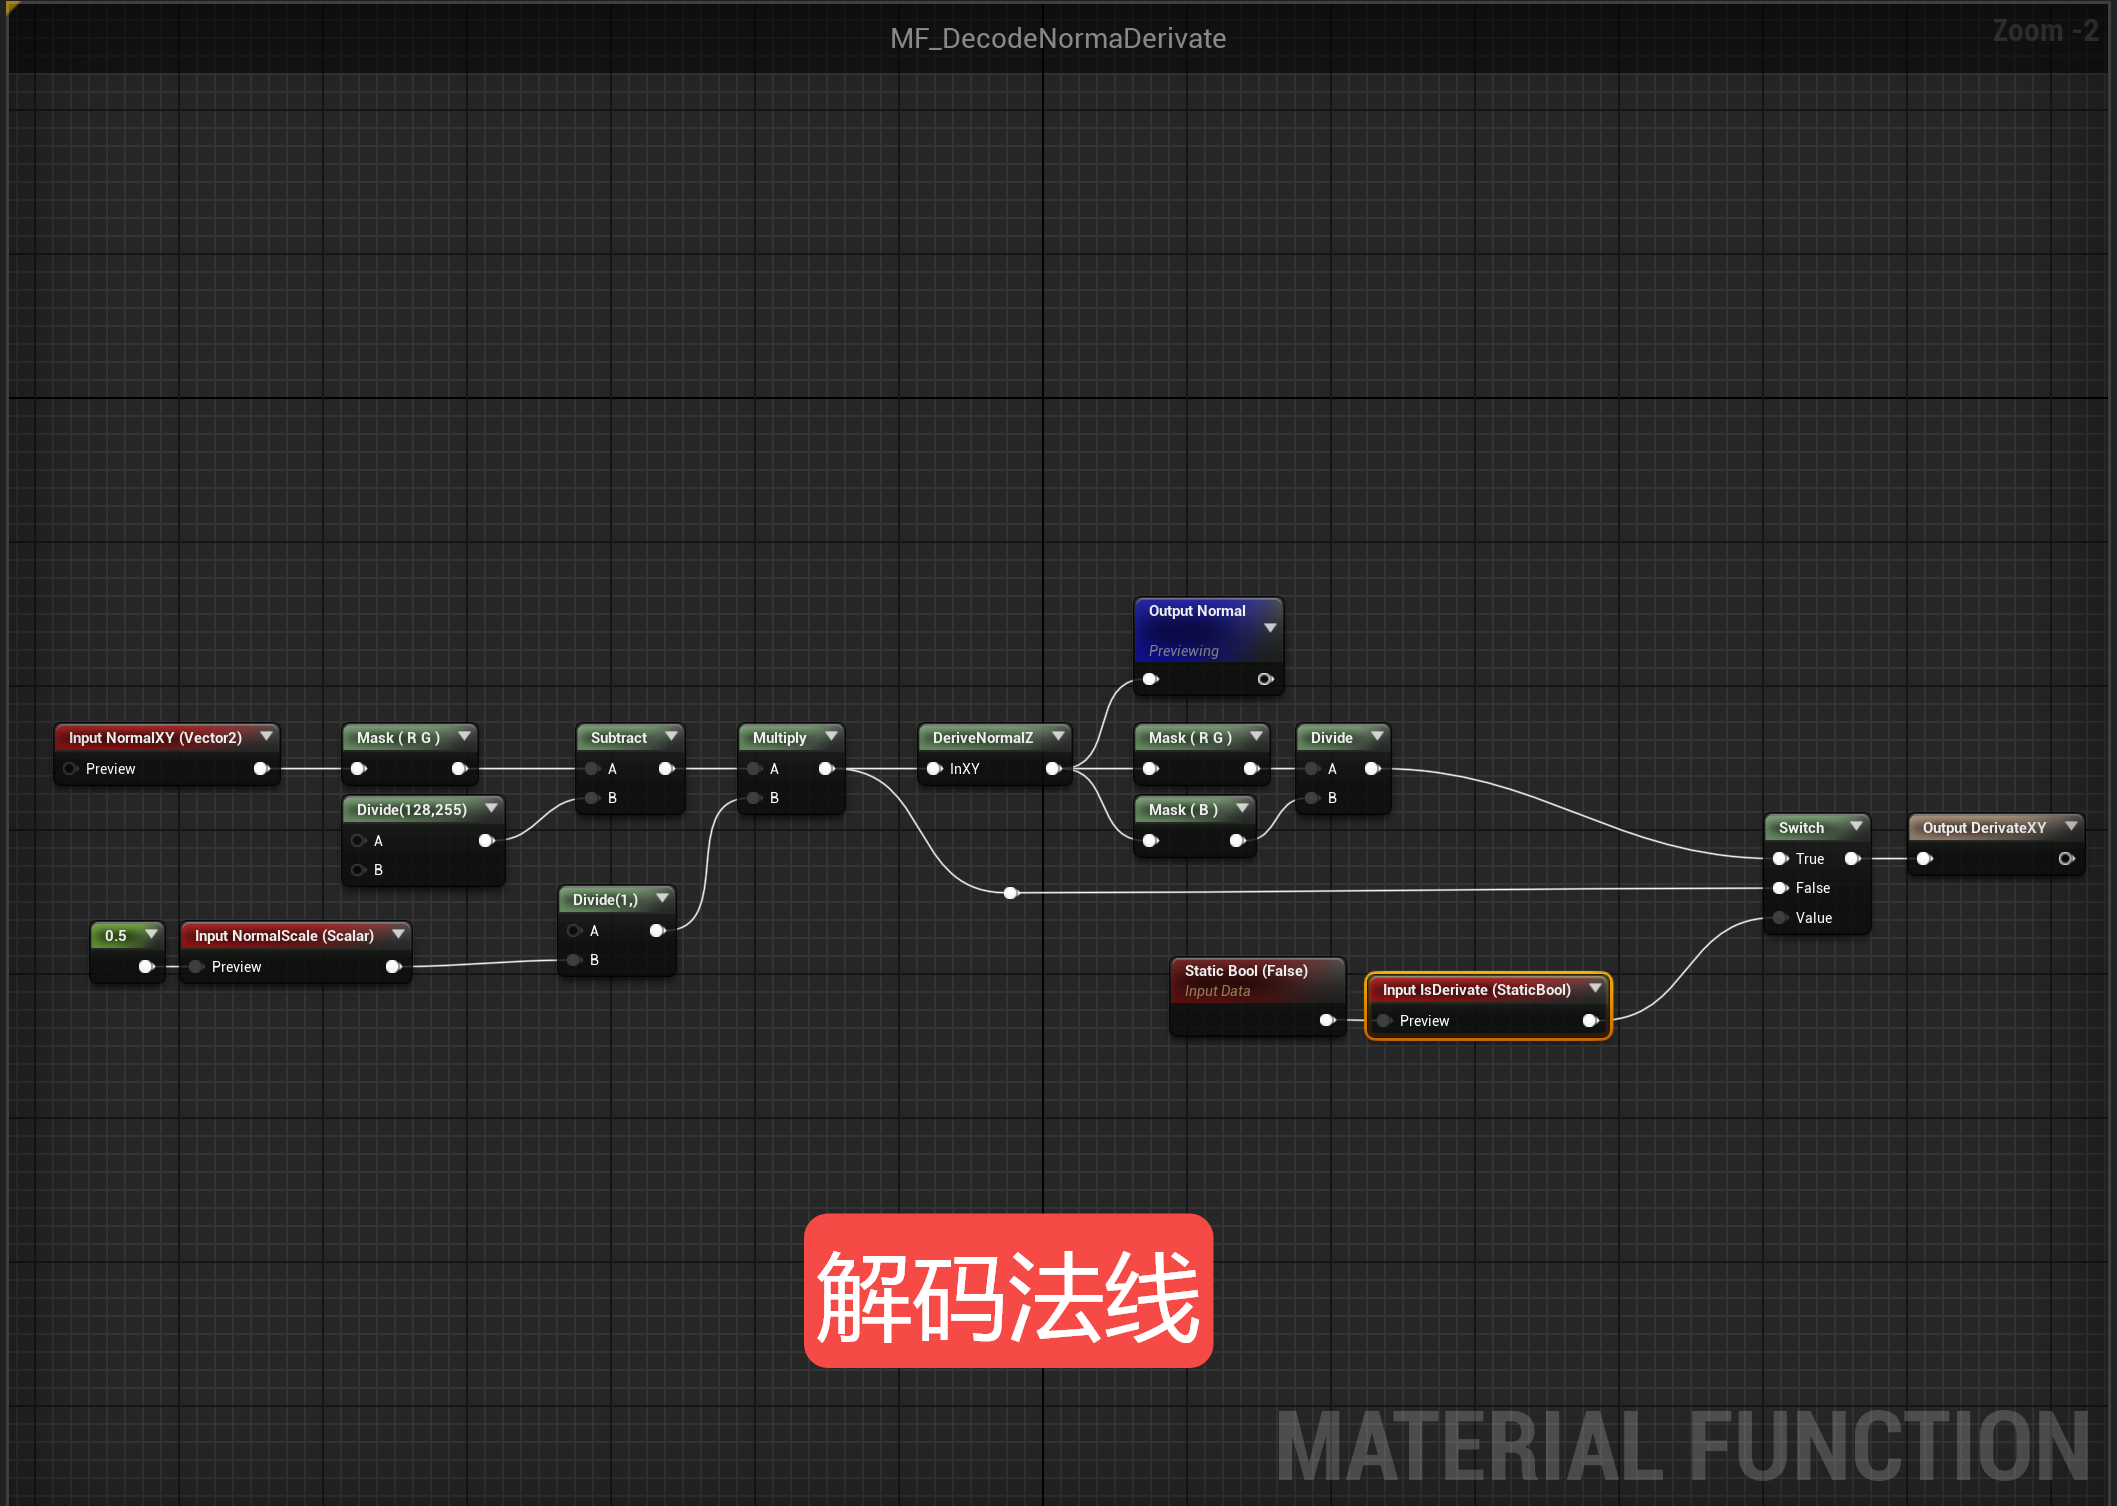Screen dimensions: 2117x1506
Task: Select the DeriveNormalZ node by its title
Action: coord(982,738)
